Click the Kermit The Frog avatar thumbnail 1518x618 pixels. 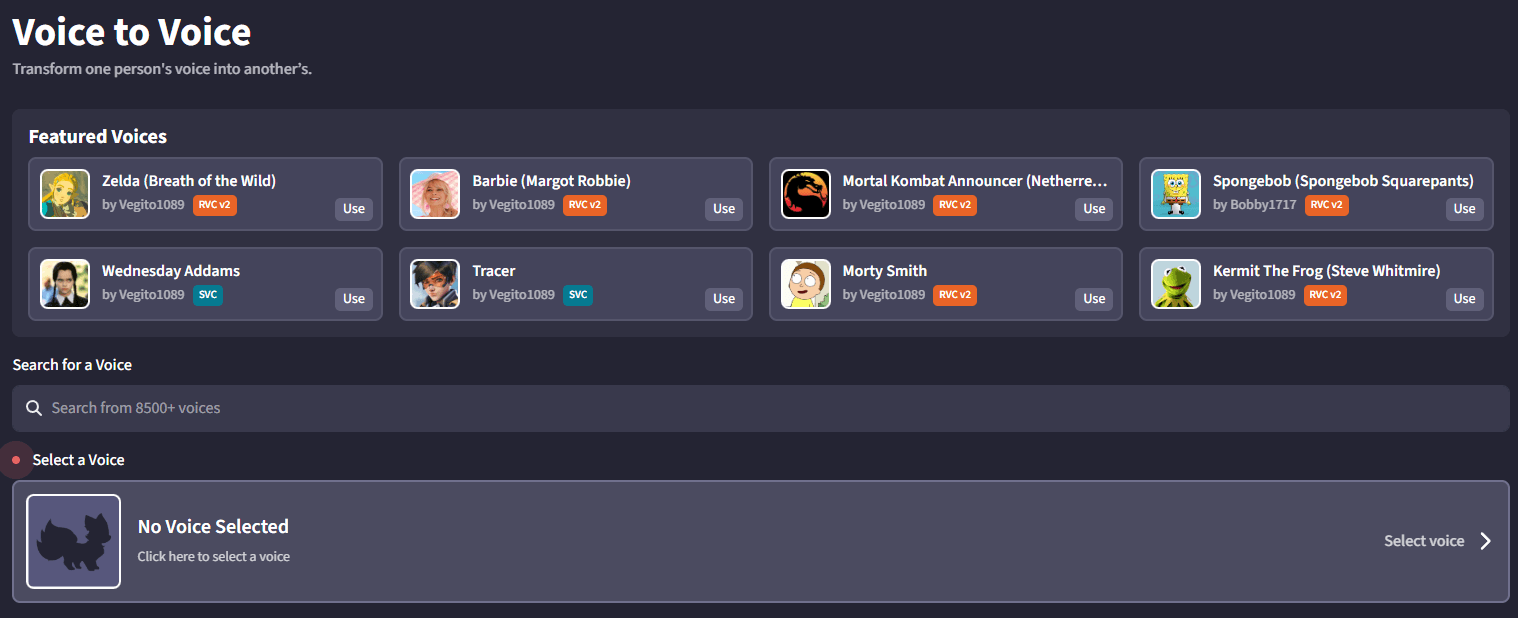pos(1176,284)
